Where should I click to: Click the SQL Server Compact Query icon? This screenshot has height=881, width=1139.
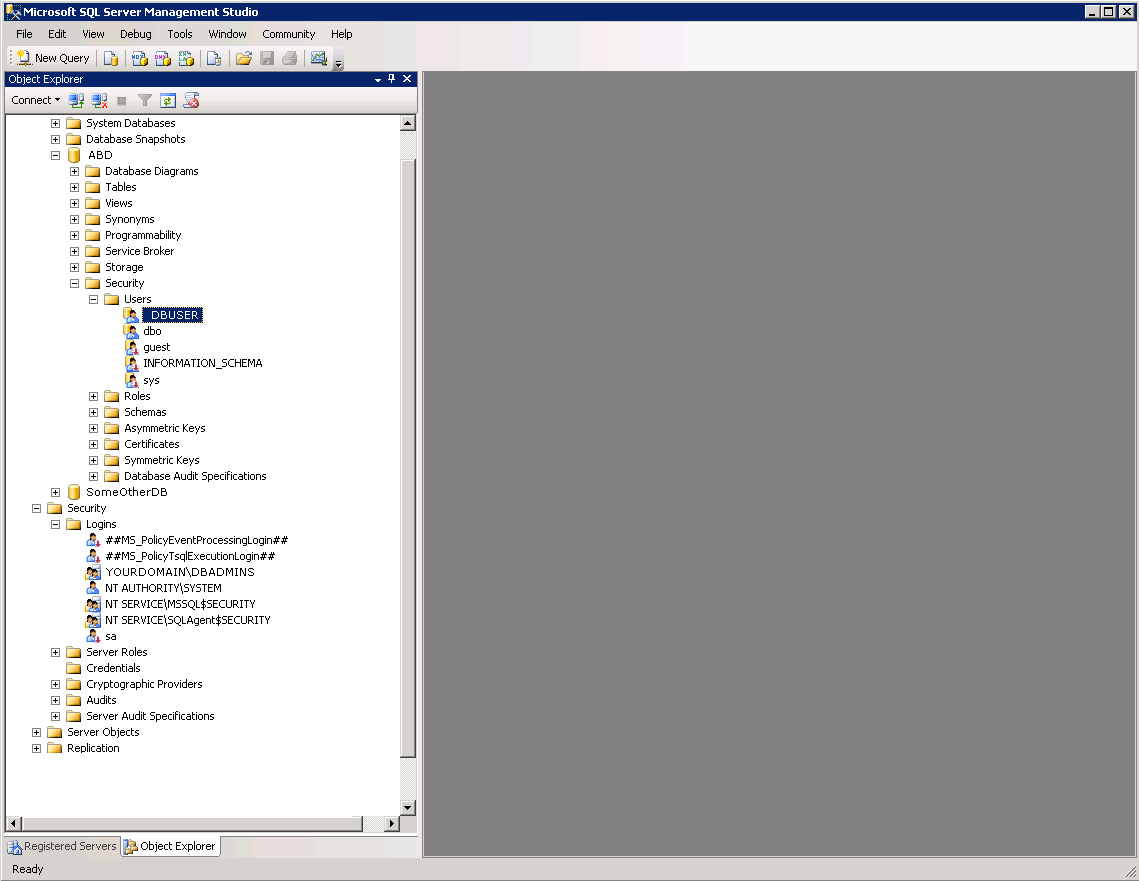[x=214, y=58]
